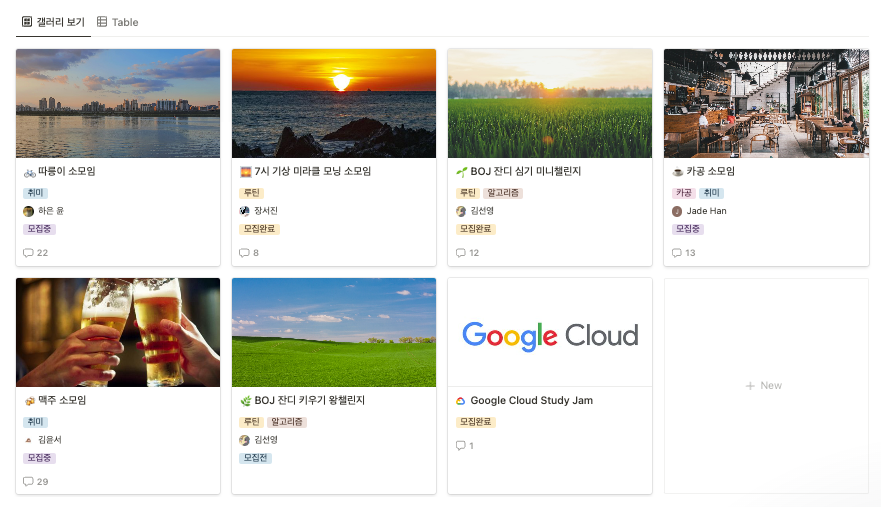Add a new gallery card with + New
The image size is (881, 507).
[x=764, y=386]
